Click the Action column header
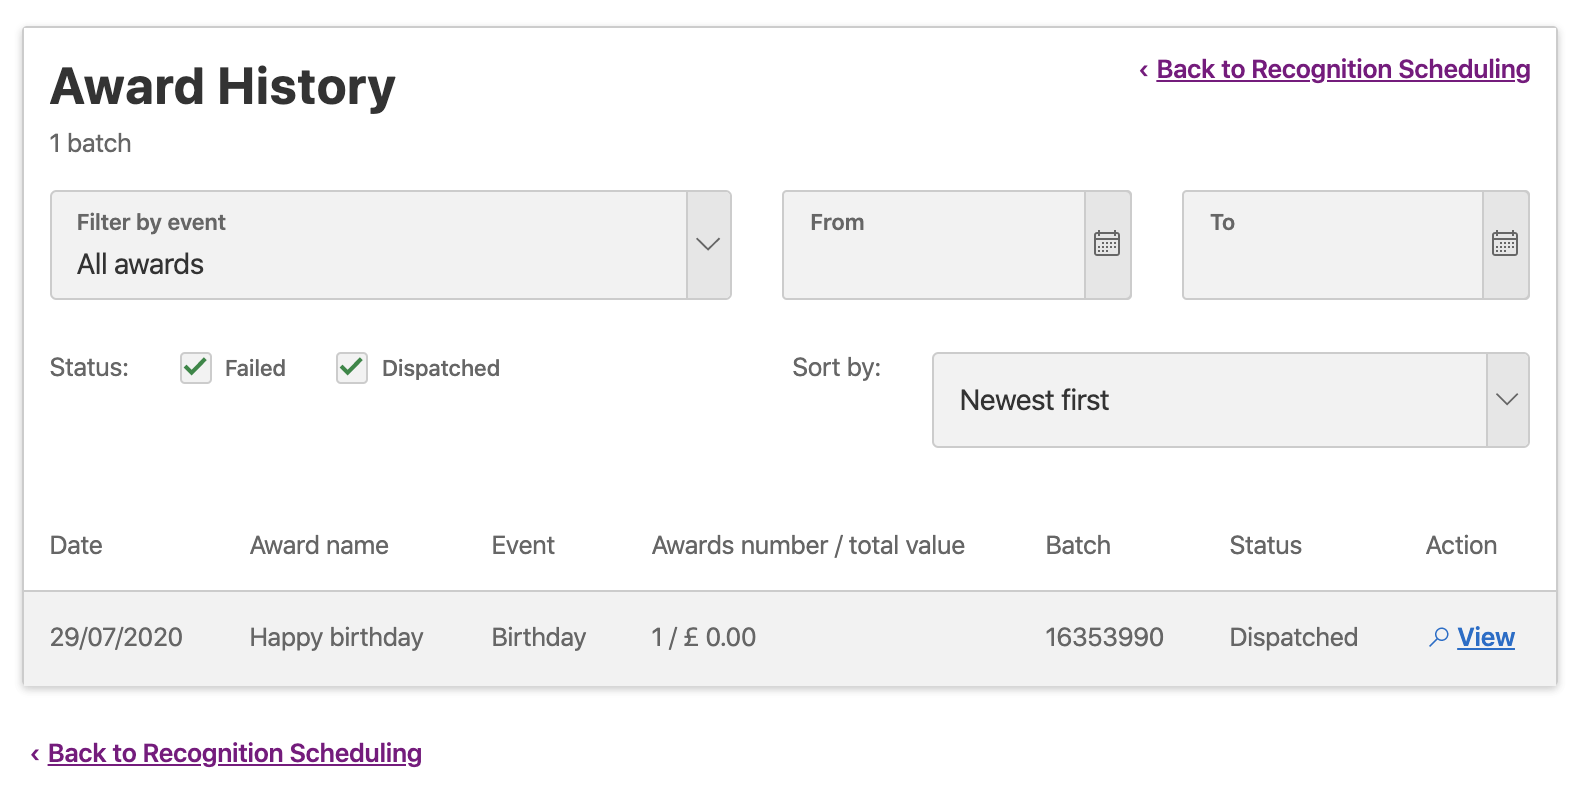The width and height of the screenshot is (1574, 804). coord(1461,545)
